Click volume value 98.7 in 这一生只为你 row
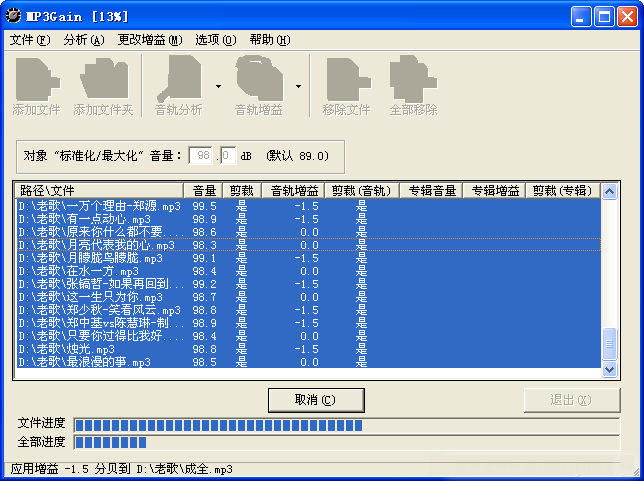Screen dimensions: 644x481 205,297
